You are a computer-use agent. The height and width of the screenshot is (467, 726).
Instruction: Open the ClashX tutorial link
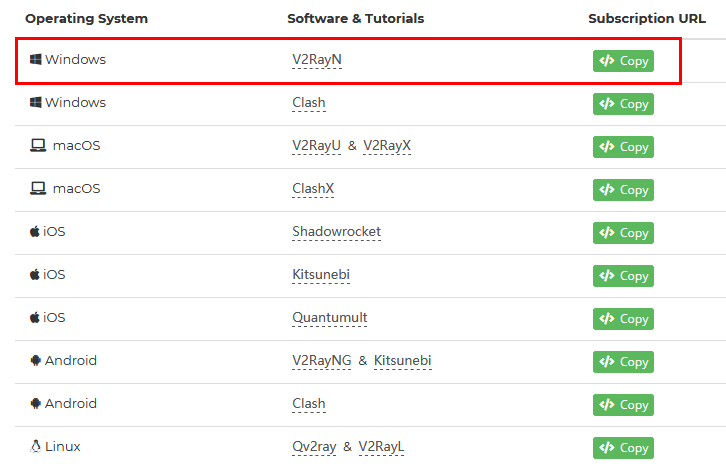pyautogui.click(x=313, y=189)
